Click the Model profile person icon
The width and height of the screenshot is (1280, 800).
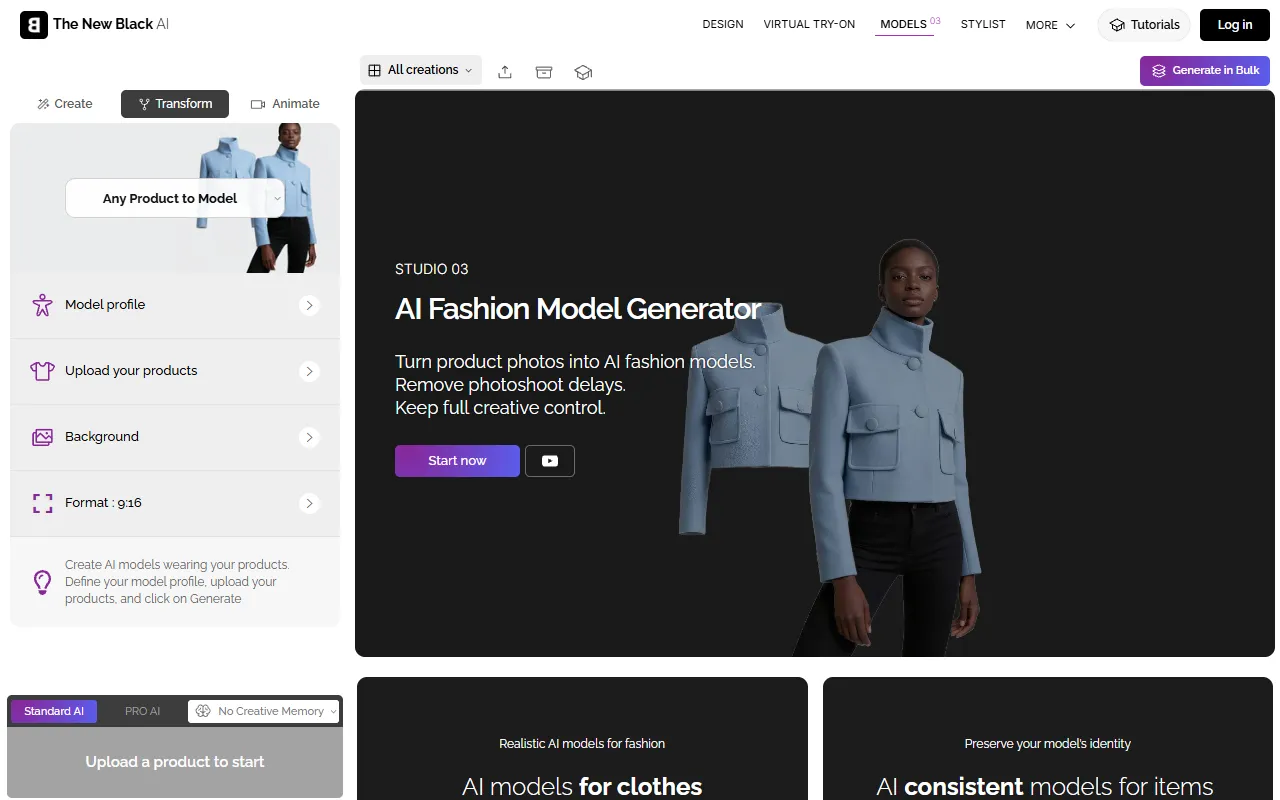point(42,305)
